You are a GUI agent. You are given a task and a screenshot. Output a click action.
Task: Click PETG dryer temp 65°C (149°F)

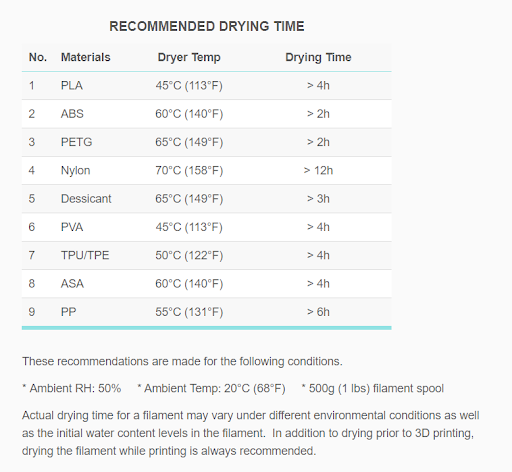[x=189, y=142]
